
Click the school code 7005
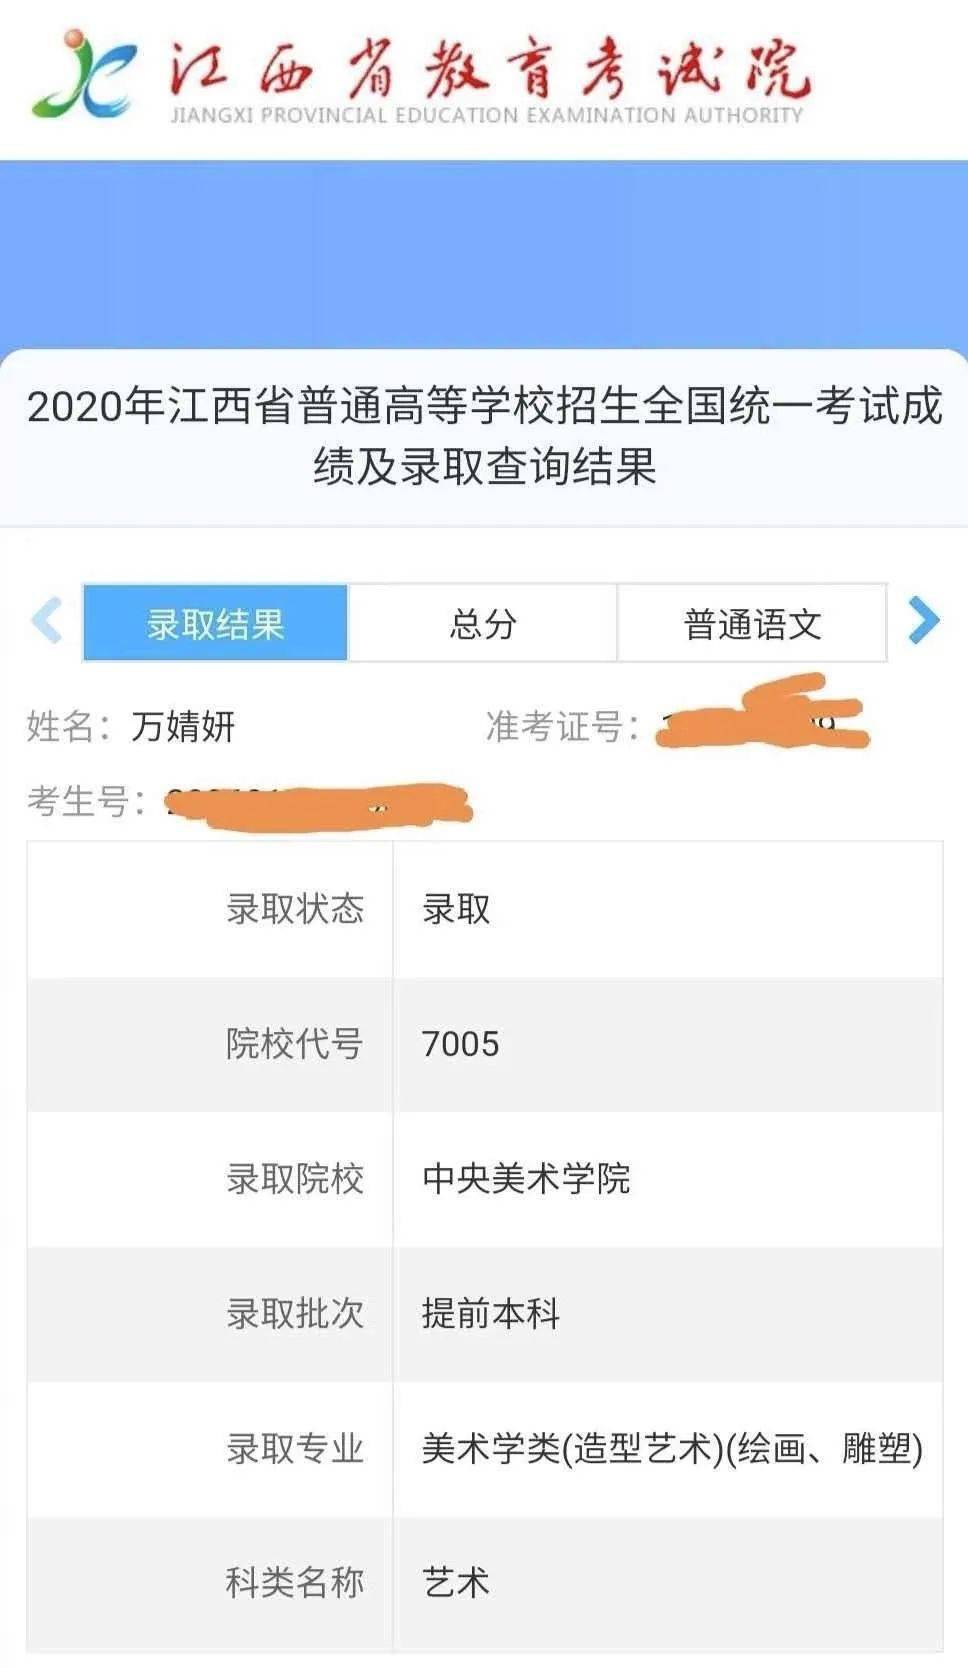460,1044
